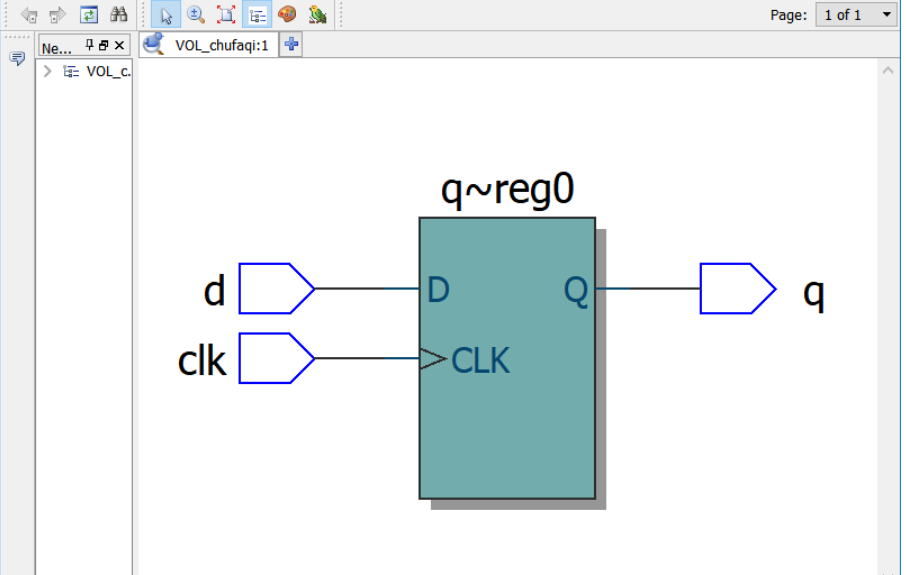Select the d input pin symbol

click(x=276, y=289)
